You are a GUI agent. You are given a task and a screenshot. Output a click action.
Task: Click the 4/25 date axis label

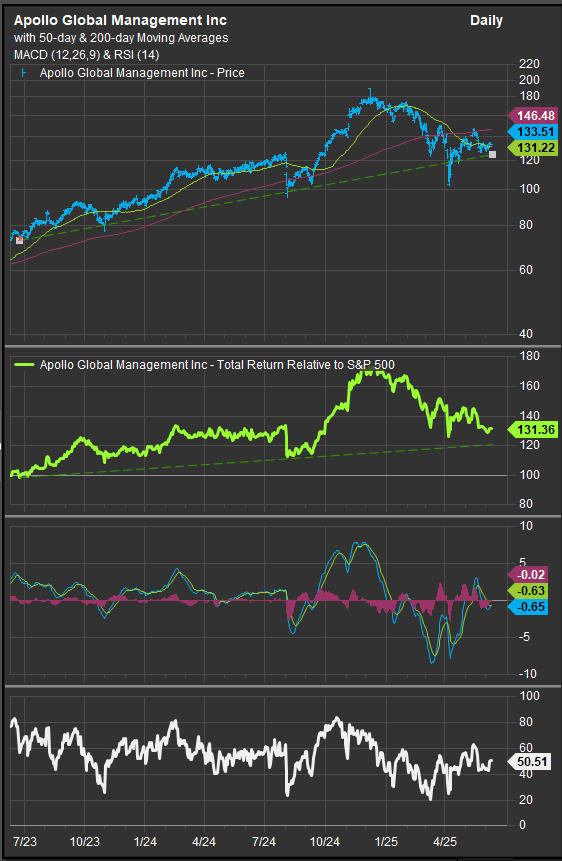click(x=444, y=841)
